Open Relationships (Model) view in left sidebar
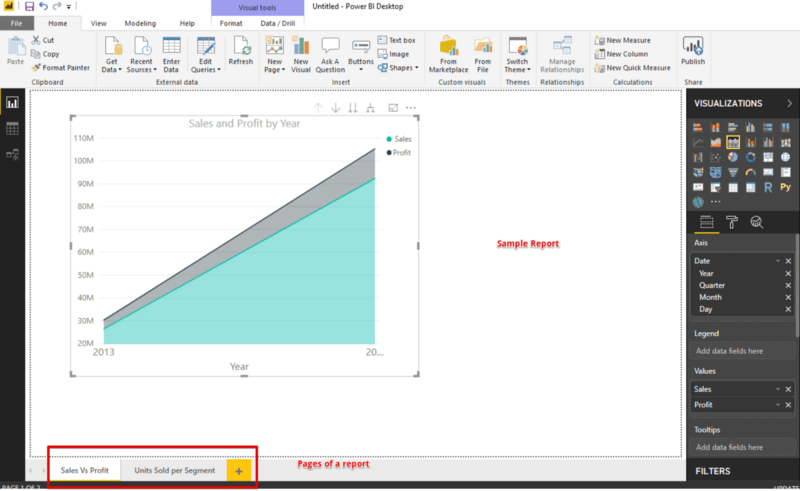Viewport: 800px width, 491px height. pos(13,154)
